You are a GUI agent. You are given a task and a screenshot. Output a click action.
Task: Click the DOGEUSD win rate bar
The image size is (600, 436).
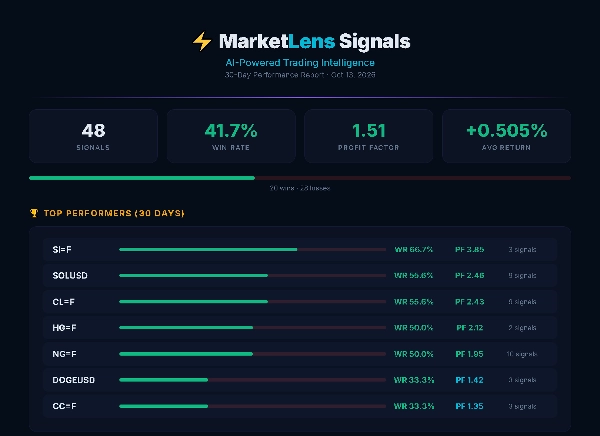[253, 380]
